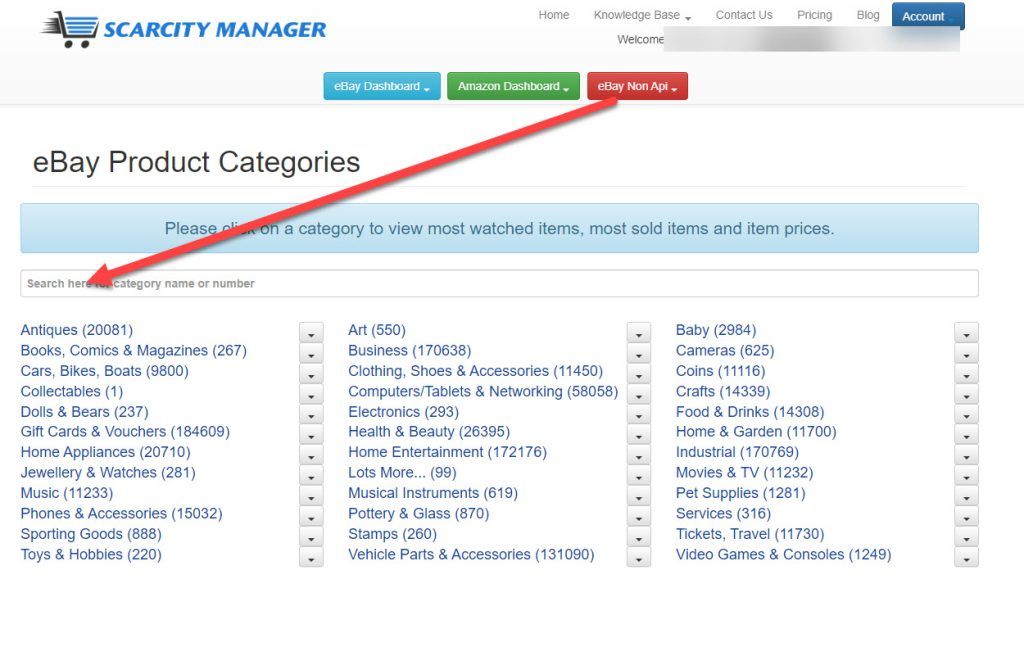The width and height of the screenshot is (1024, 670).
Task: Open Phones & Accessories category
Action: click(121, 513)
